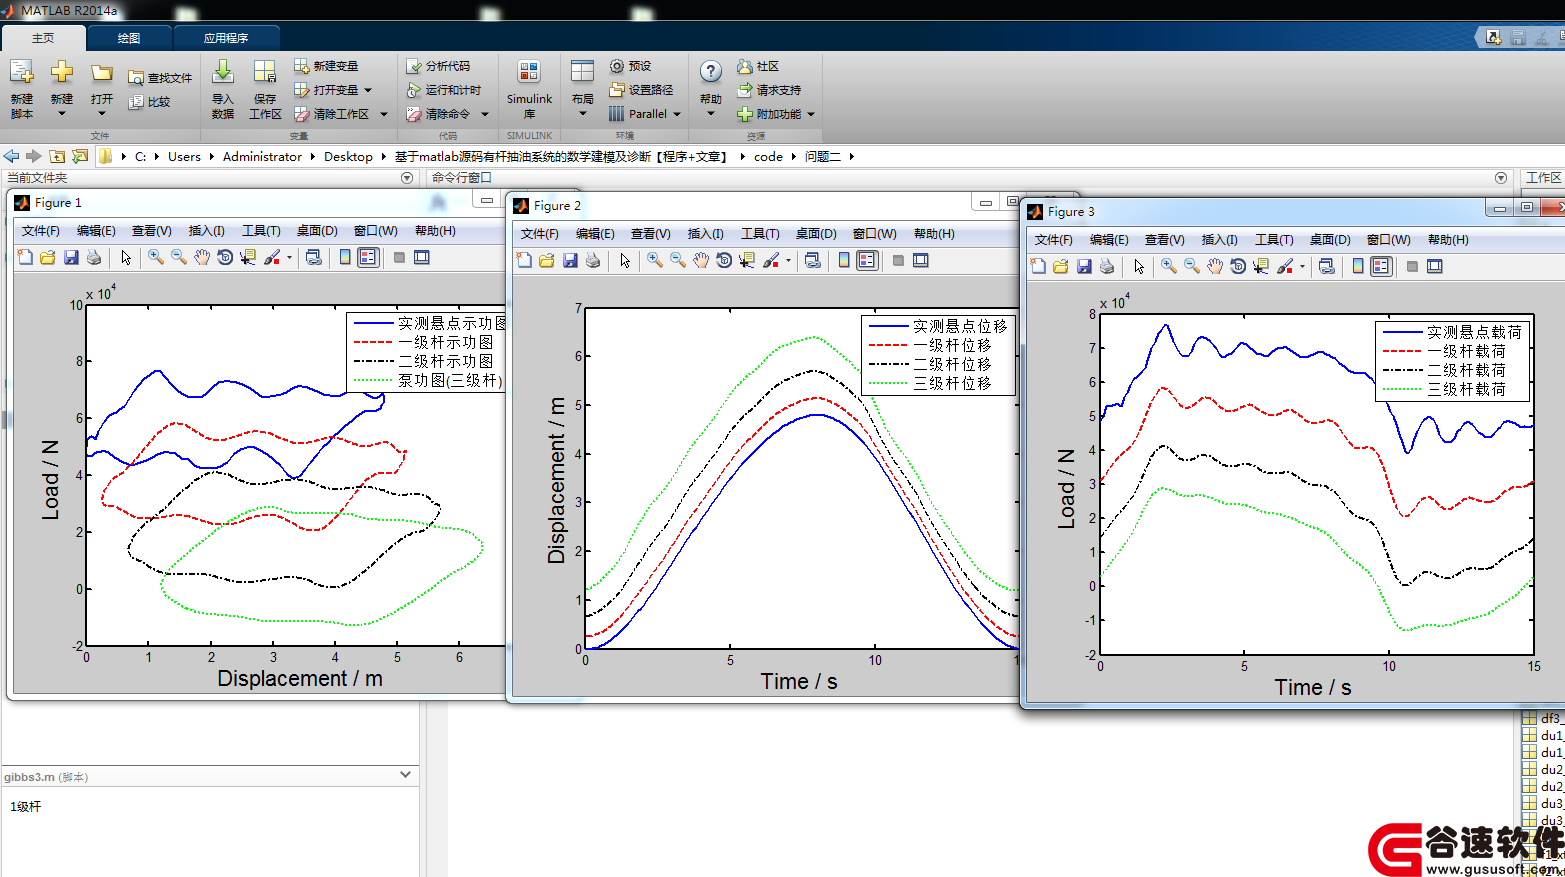Viewport: 1565px width, 877px height.
Task: Click 设置路径 (Set Path)
Action: click(x=641, y=90)
